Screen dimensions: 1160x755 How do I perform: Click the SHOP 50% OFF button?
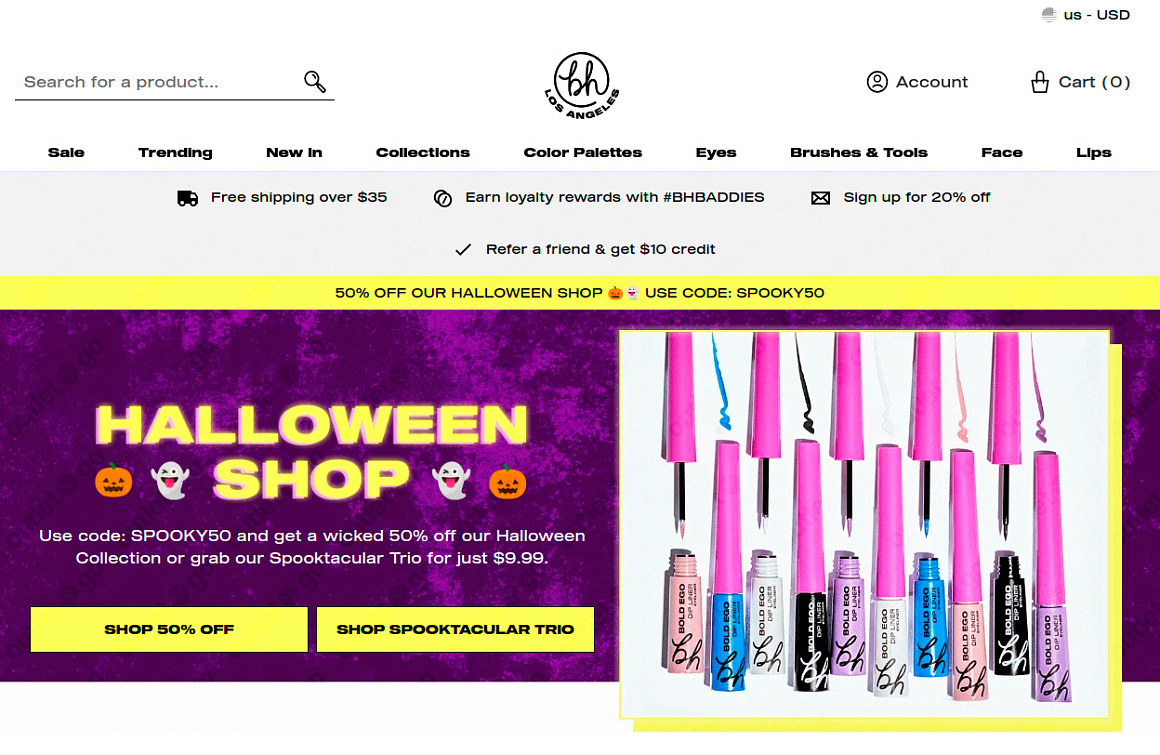(169, 629)
